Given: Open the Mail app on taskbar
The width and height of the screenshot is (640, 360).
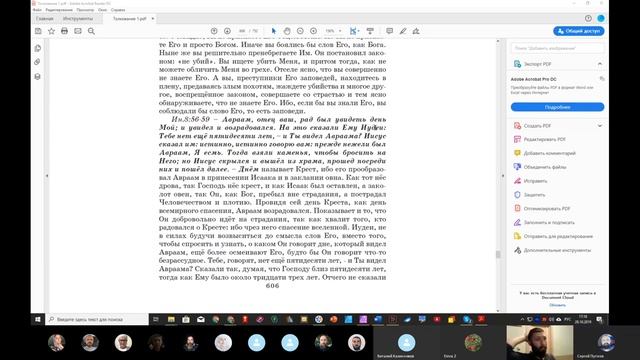Looking at the screenshot, I should click(x=201, y=319).
